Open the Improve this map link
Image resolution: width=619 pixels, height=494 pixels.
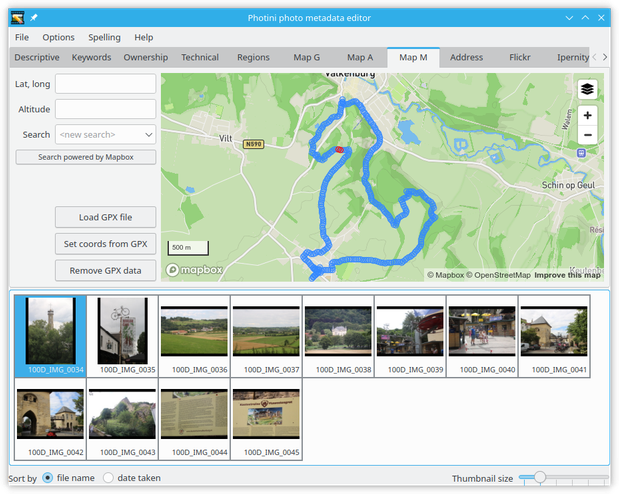point(567,275)
